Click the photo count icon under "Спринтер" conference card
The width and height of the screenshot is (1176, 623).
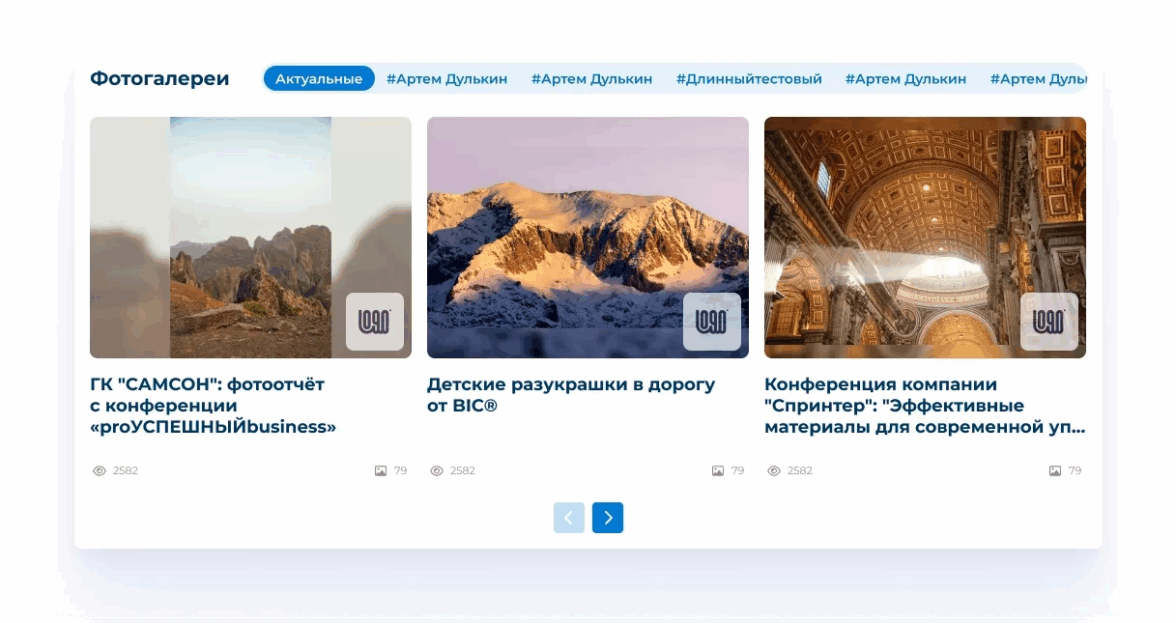[x=1054, y=471]
